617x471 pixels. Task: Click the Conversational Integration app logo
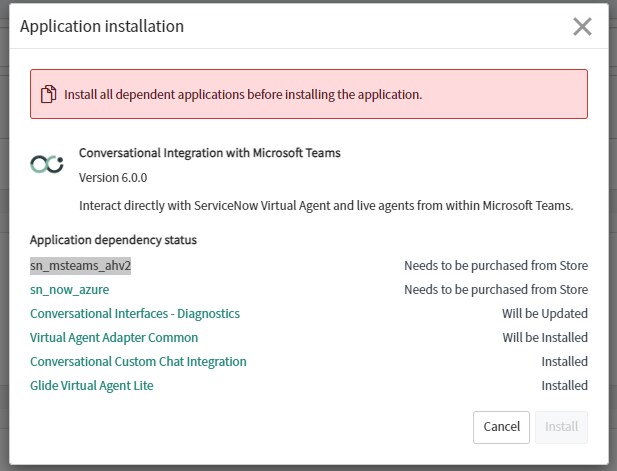point(47,164)
